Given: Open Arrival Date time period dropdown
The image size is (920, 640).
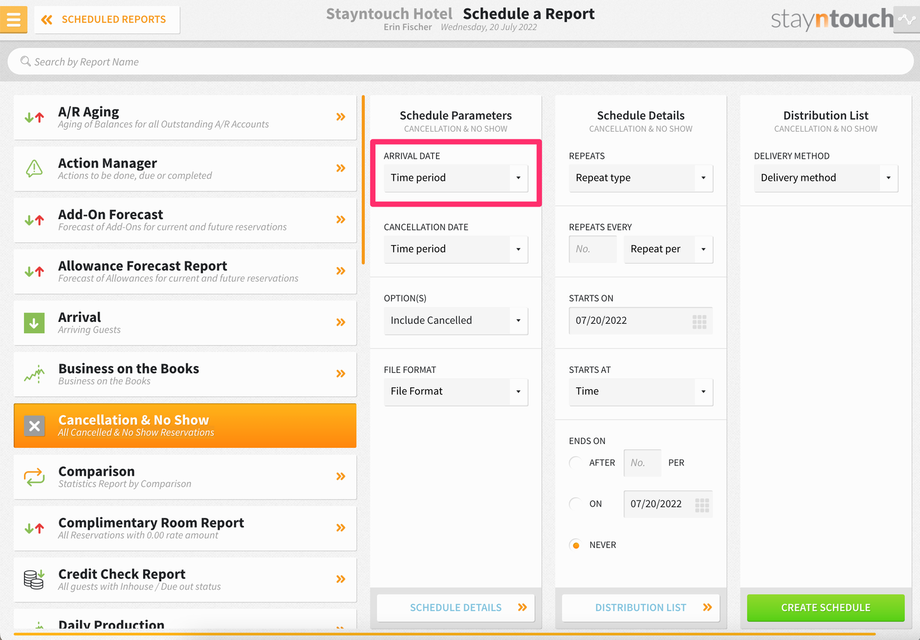Looking at the screenshot, I should click(x=456, y=178).
